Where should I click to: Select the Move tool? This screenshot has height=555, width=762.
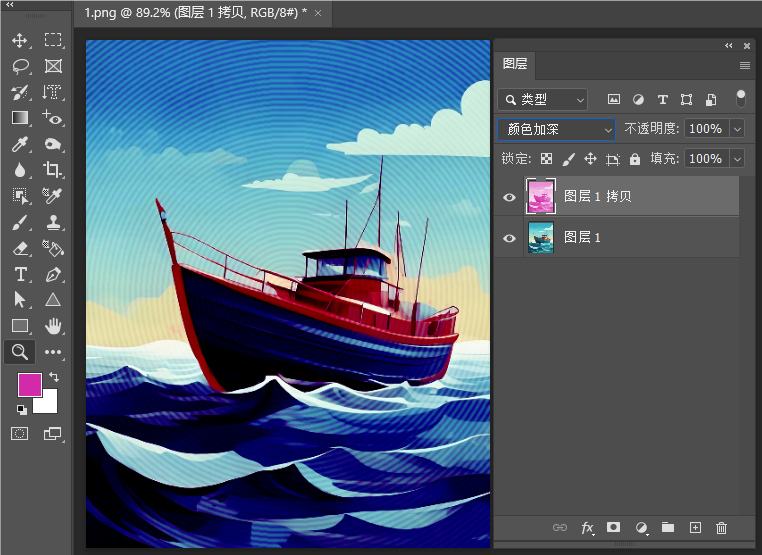pyautogui.click(x=19, y=40)
